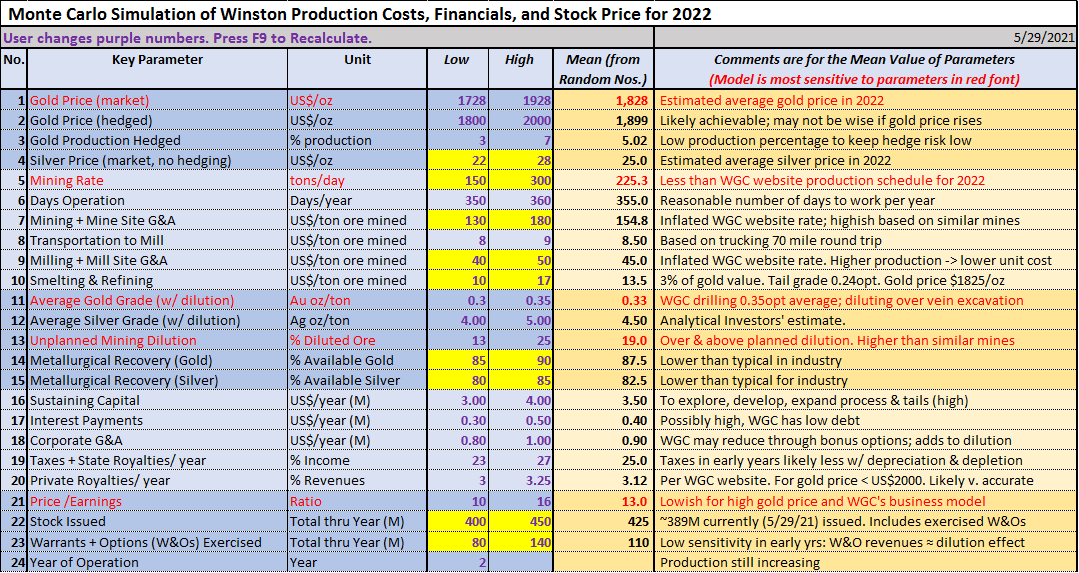Click the tons/day unit cell
Screen dimensions: 1079x573
click(357, 180)
